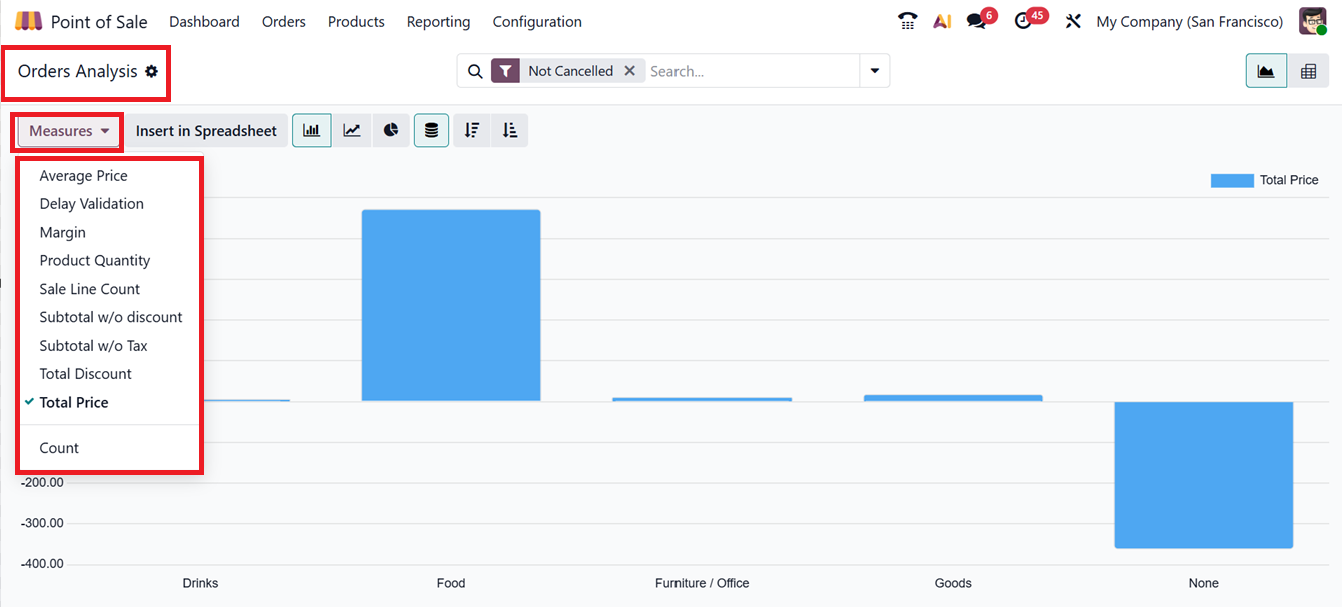
Task: Remove the Not Cancelled filter
Action: point(629,71)
